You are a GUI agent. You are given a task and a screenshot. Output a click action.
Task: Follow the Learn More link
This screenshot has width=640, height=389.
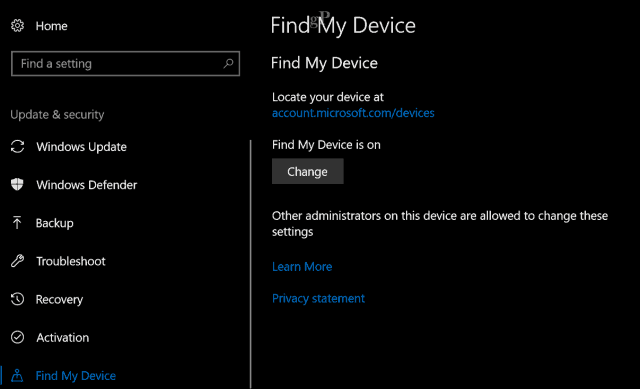pyautogui.click(x=302, y=267)
